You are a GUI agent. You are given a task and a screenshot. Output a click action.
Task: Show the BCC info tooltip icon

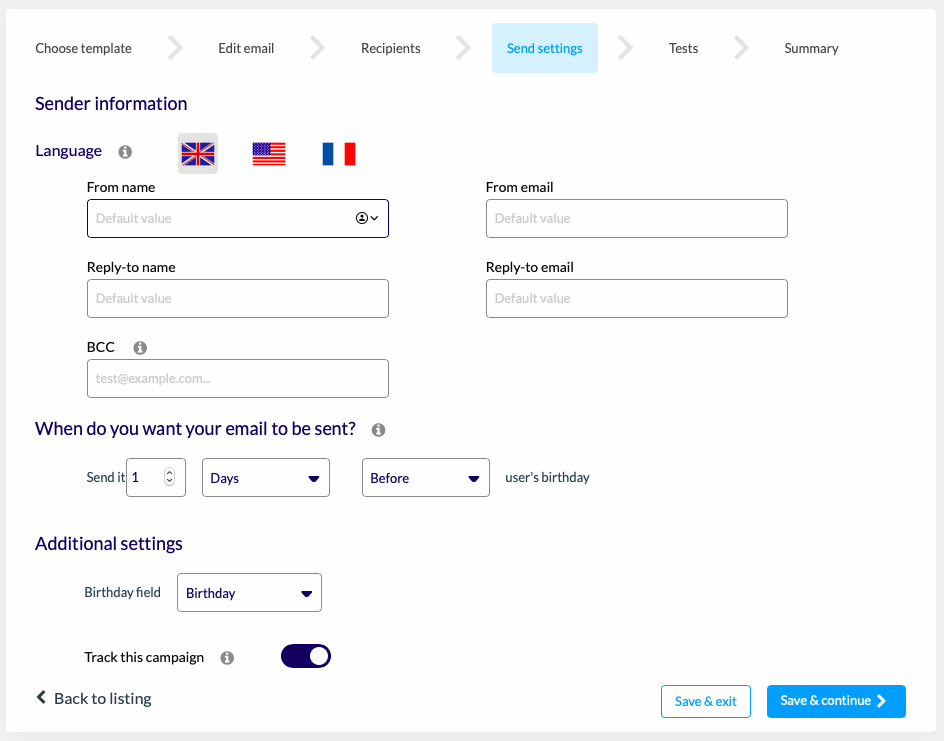pyautogui.click(x=140, y=348)
